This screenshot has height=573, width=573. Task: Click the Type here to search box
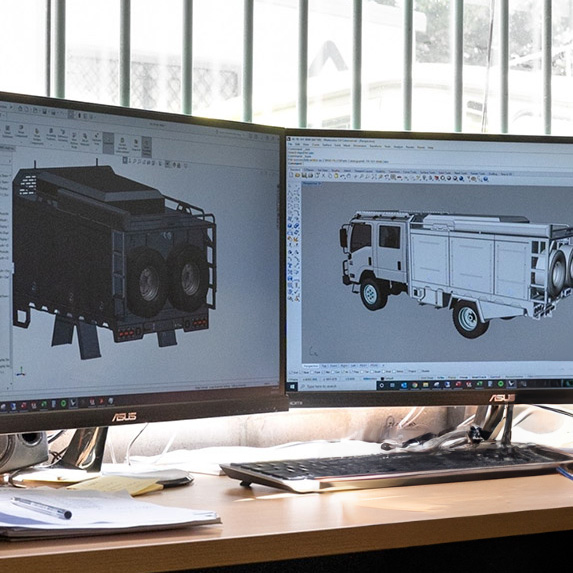point(338,386)
